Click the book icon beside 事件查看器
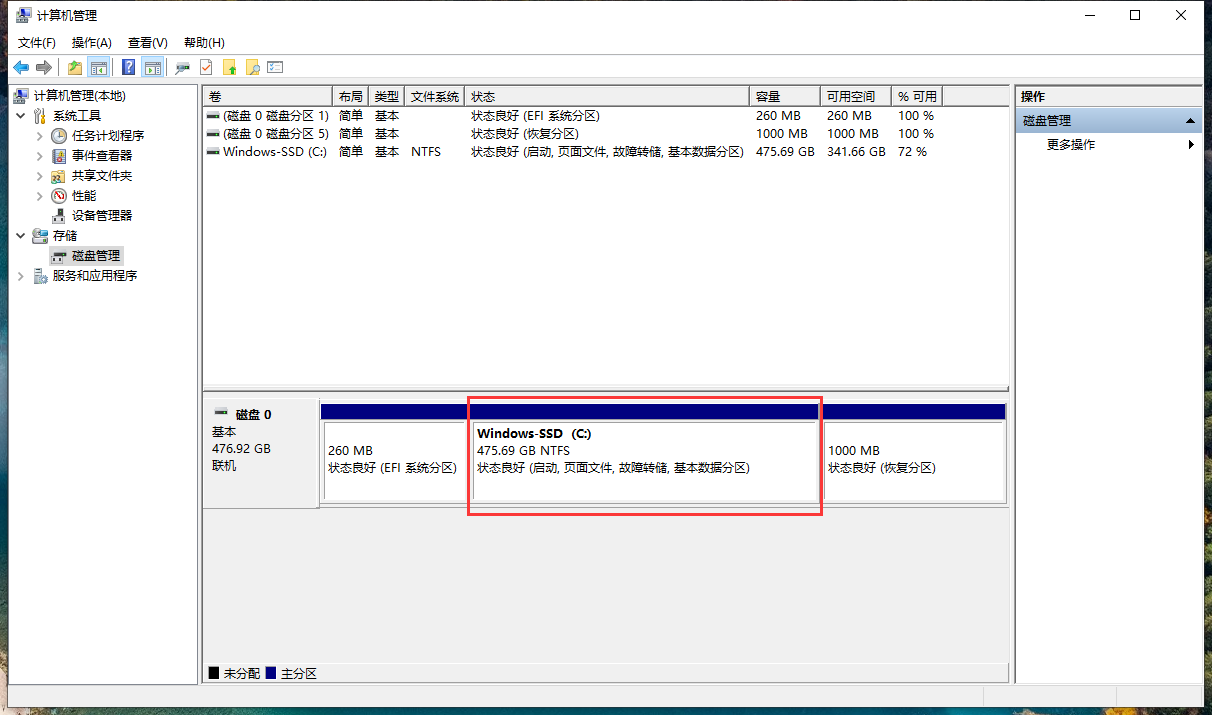Image resolution: width=1212 pixels, height=715 pixels. (60, 156)
